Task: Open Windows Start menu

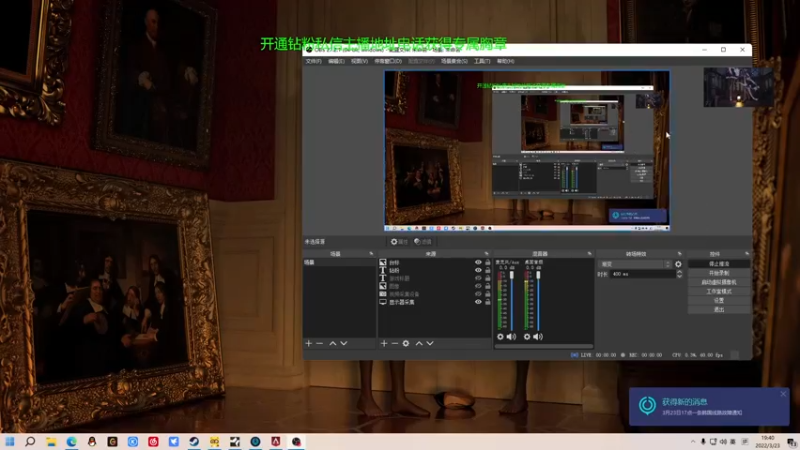Action: (10, 441)
